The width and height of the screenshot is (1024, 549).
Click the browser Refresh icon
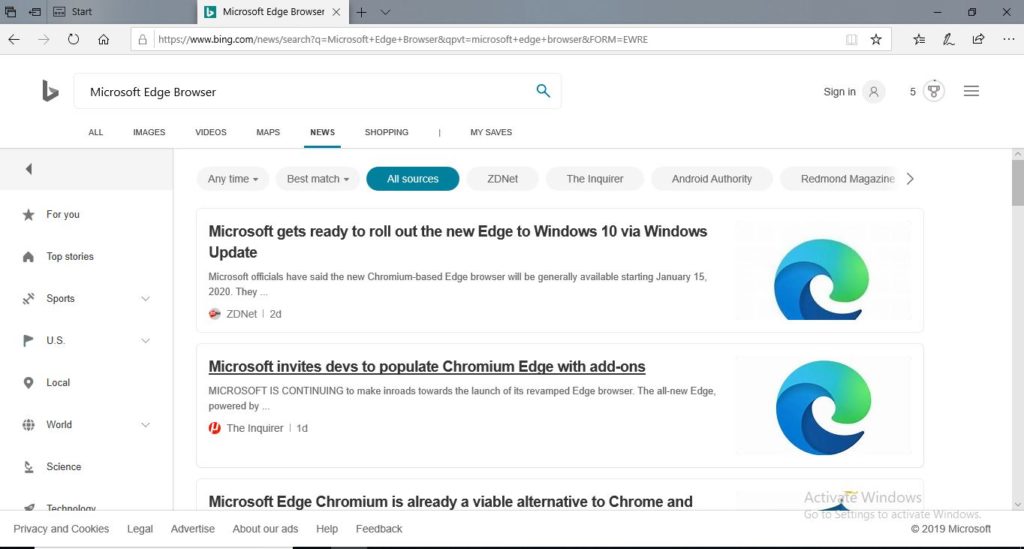[x=73, y=39]
